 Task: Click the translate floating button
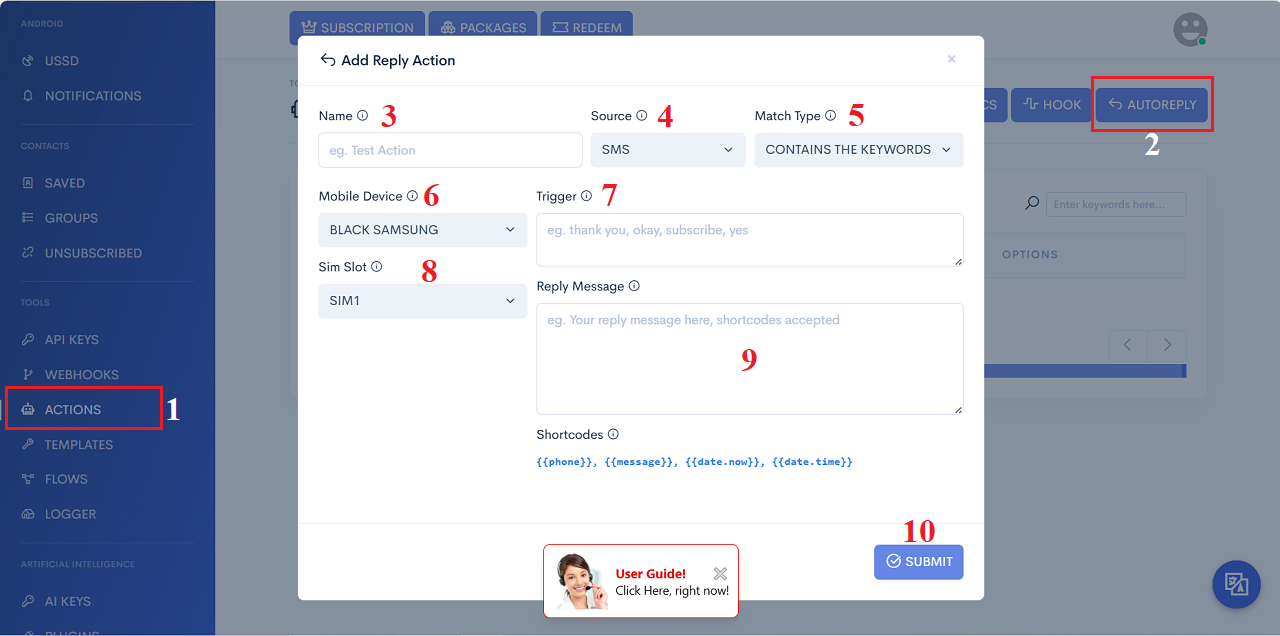[x=1236, y=585]
